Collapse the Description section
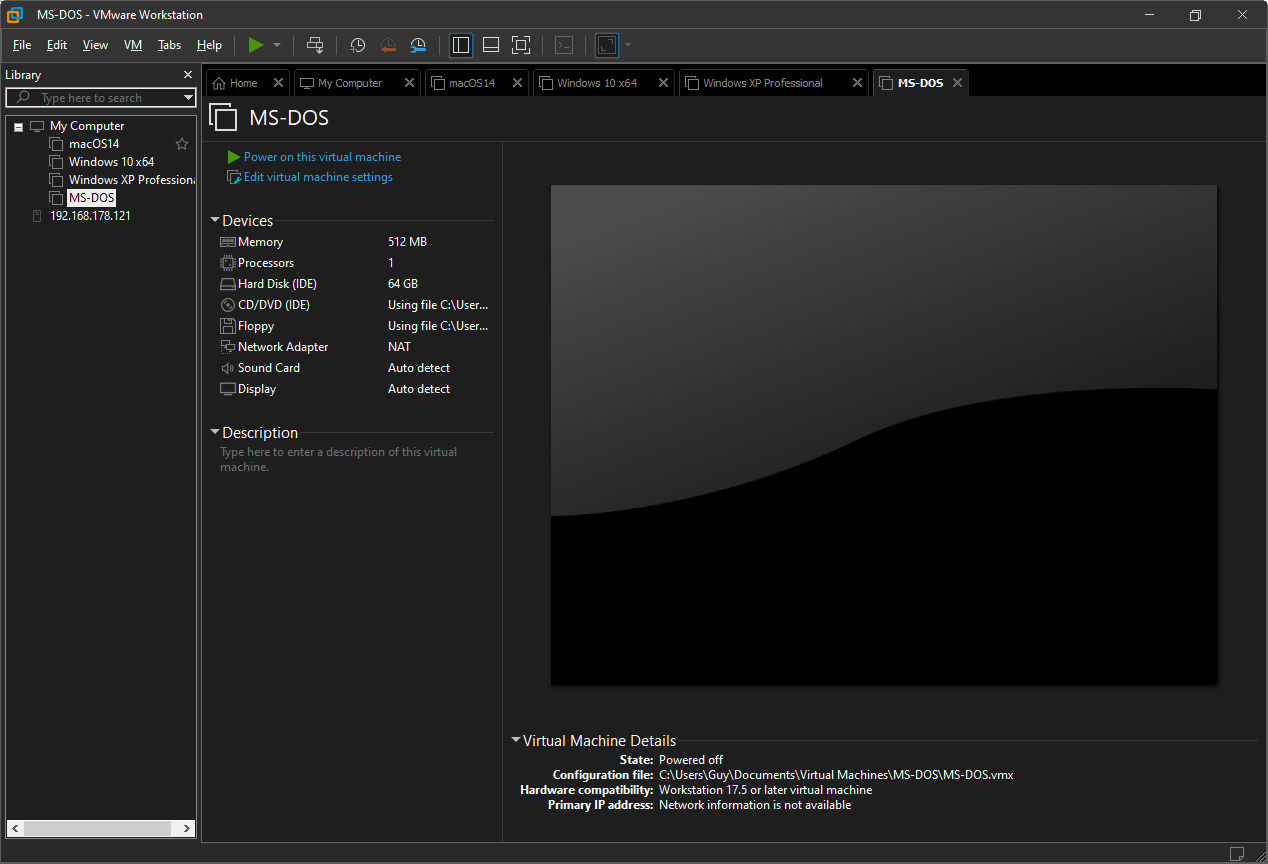 215,433
